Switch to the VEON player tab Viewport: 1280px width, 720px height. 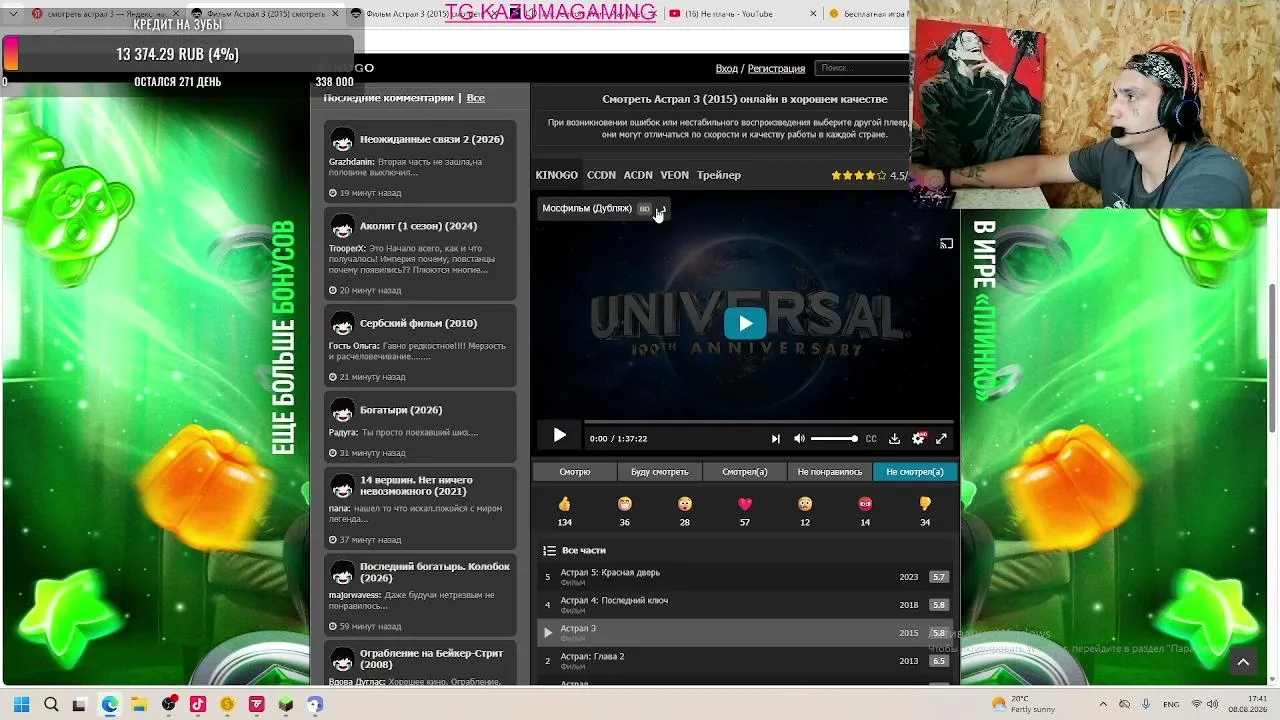(674, 175)
